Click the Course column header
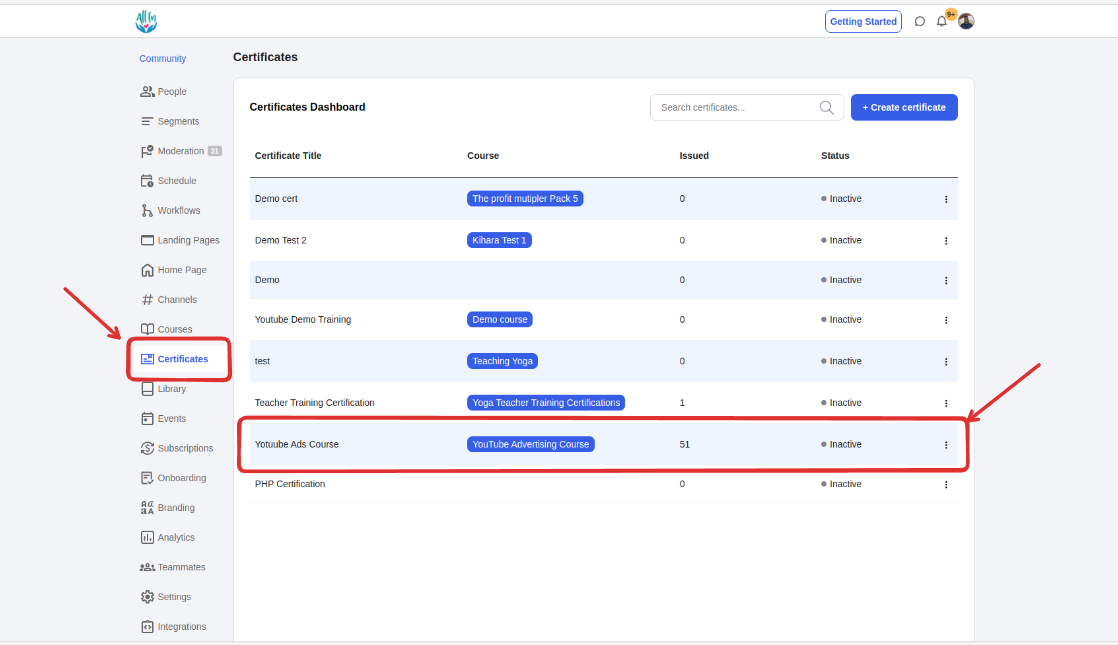The height and width of the screenshot is (645, 1118). (x=483, y=155)
